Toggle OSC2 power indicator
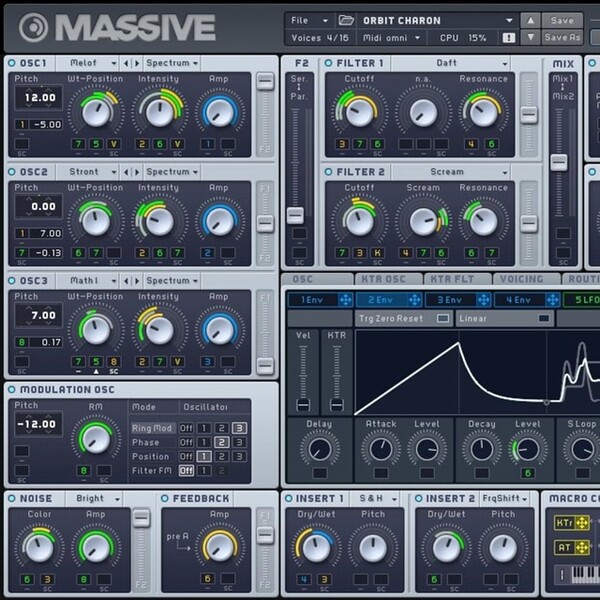The height and width of the screenshot is (600, 600). click(x=12, y=172)
